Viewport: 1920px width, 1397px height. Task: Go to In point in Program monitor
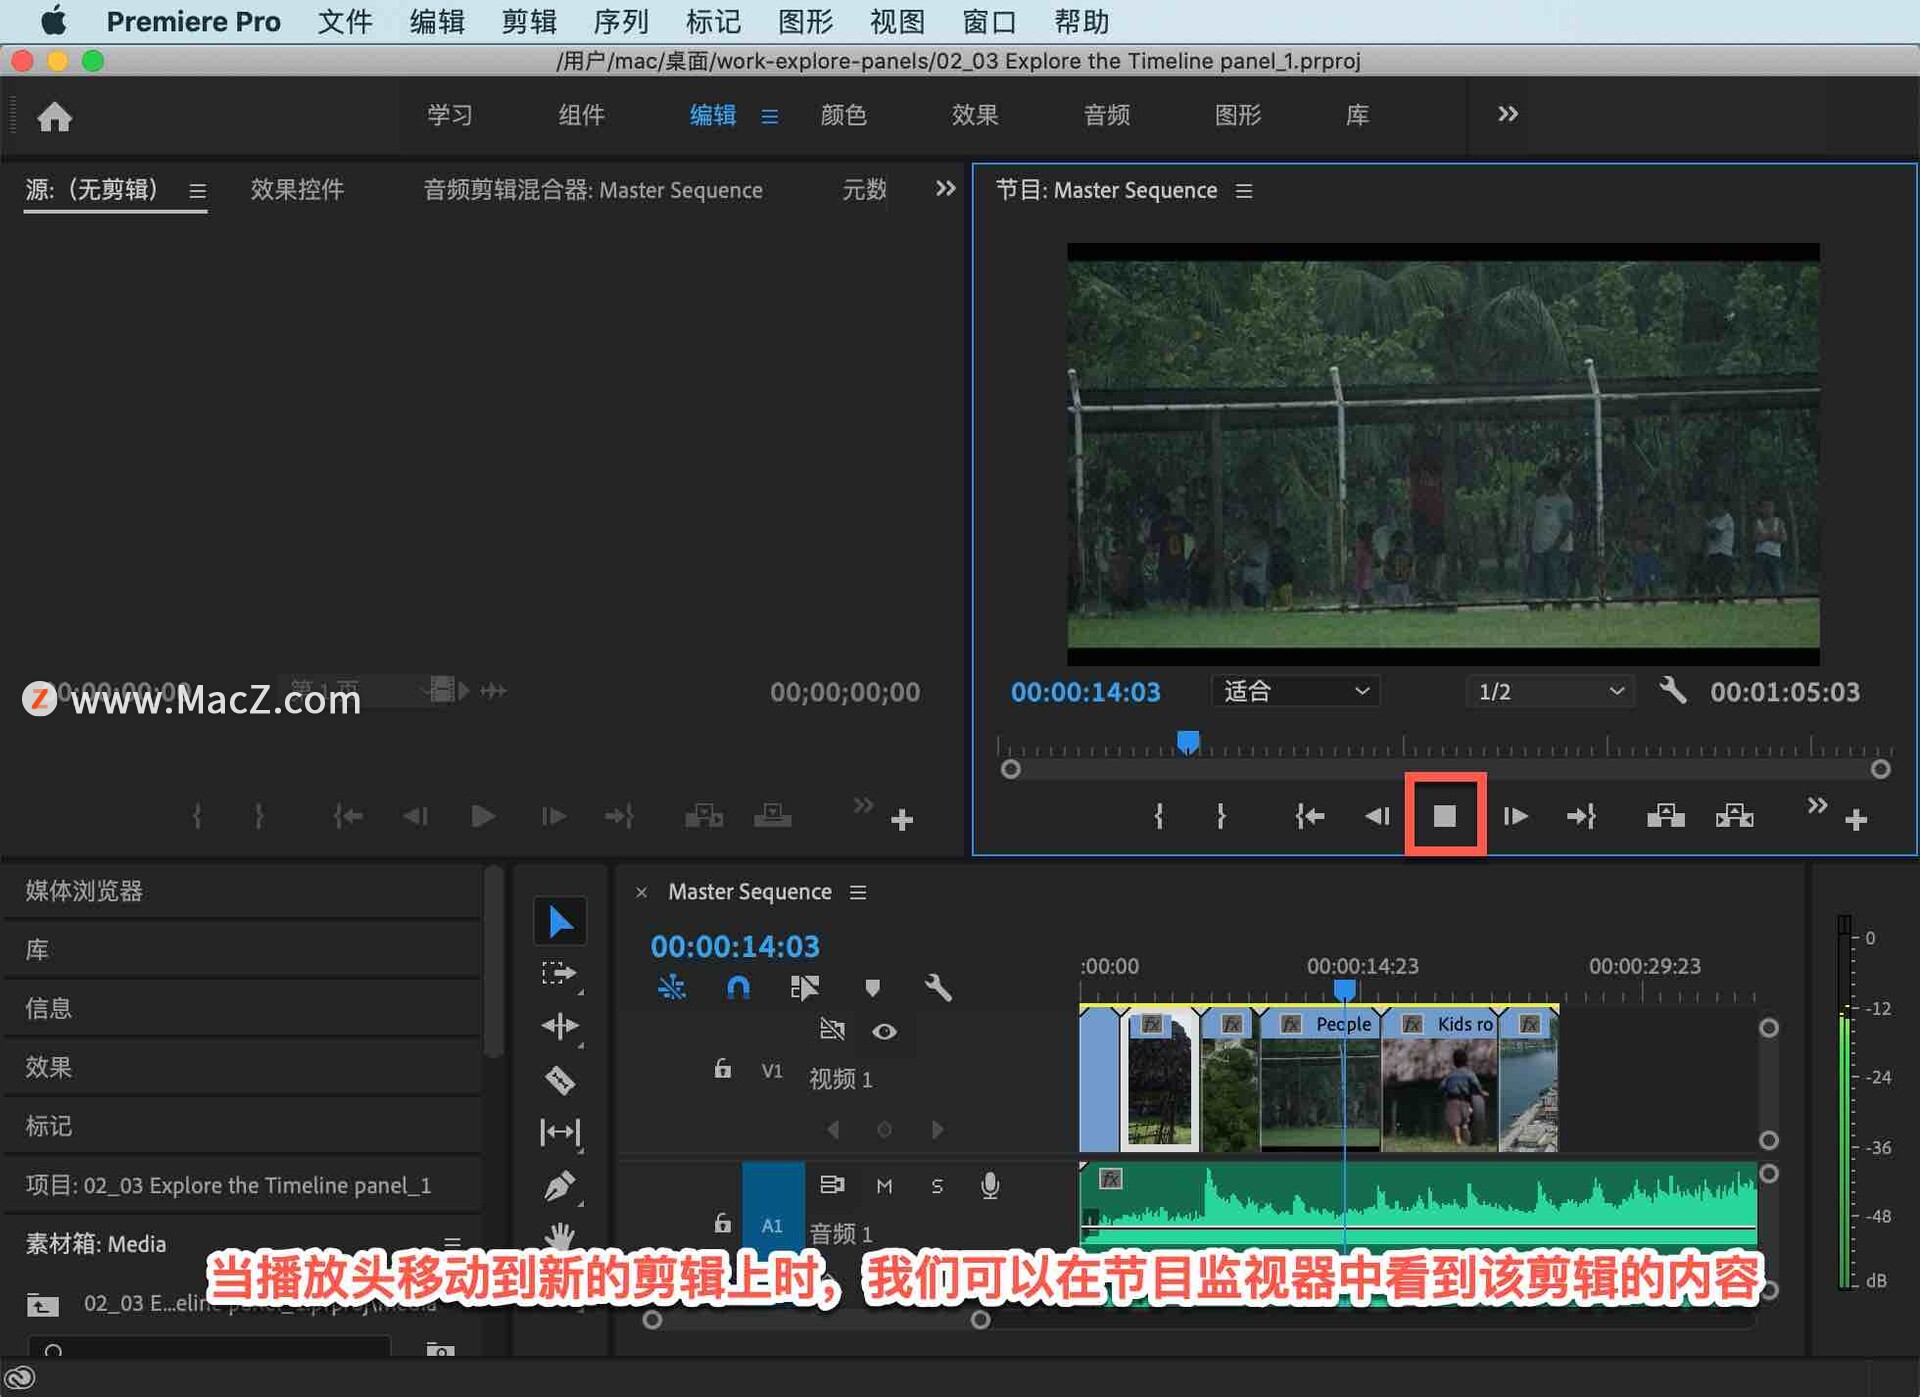1309,816
